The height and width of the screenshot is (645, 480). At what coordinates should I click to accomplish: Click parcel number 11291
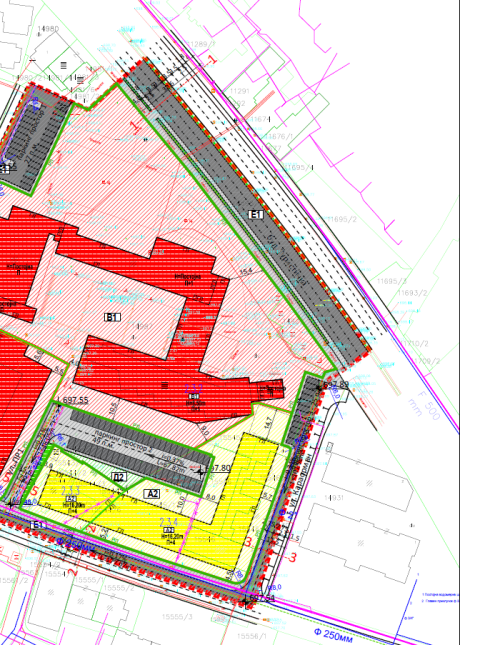pos(239,91)
